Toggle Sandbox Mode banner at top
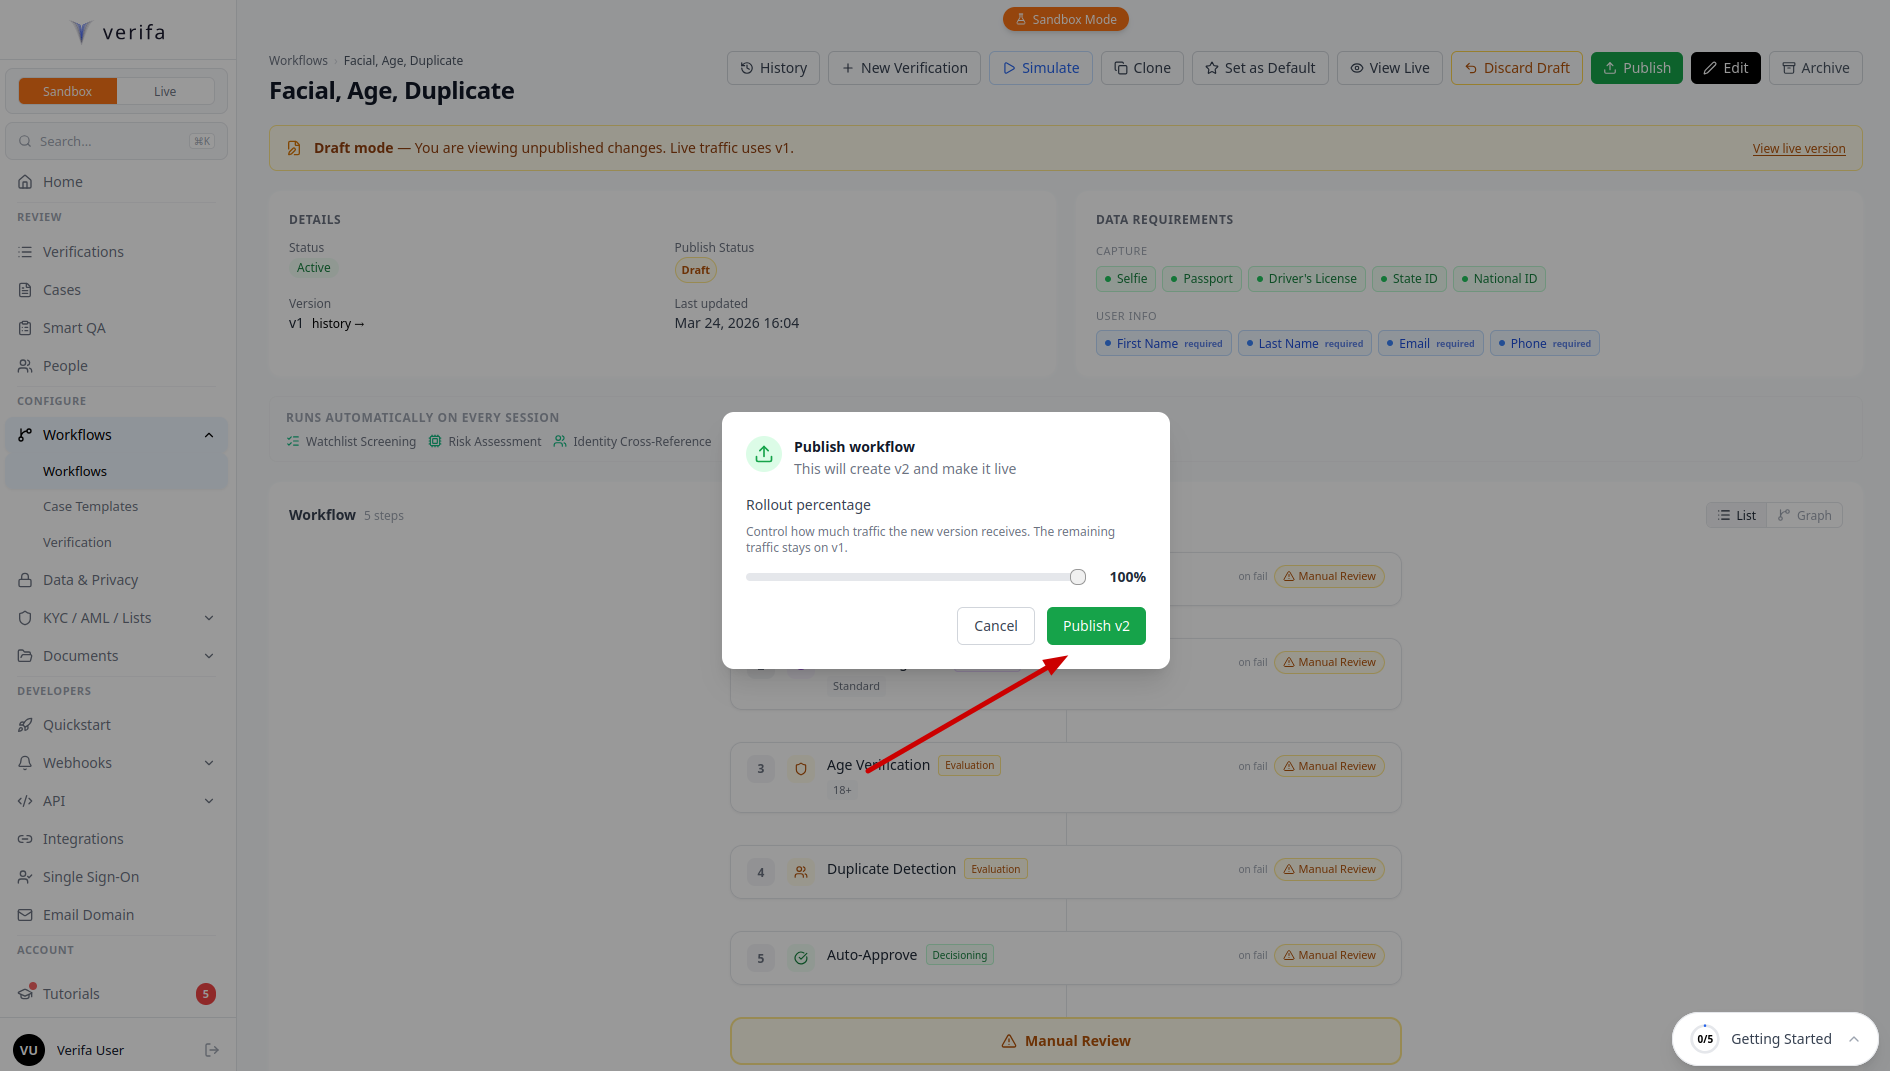This screenshot has width=1890, height=1071. (1065, 19)
